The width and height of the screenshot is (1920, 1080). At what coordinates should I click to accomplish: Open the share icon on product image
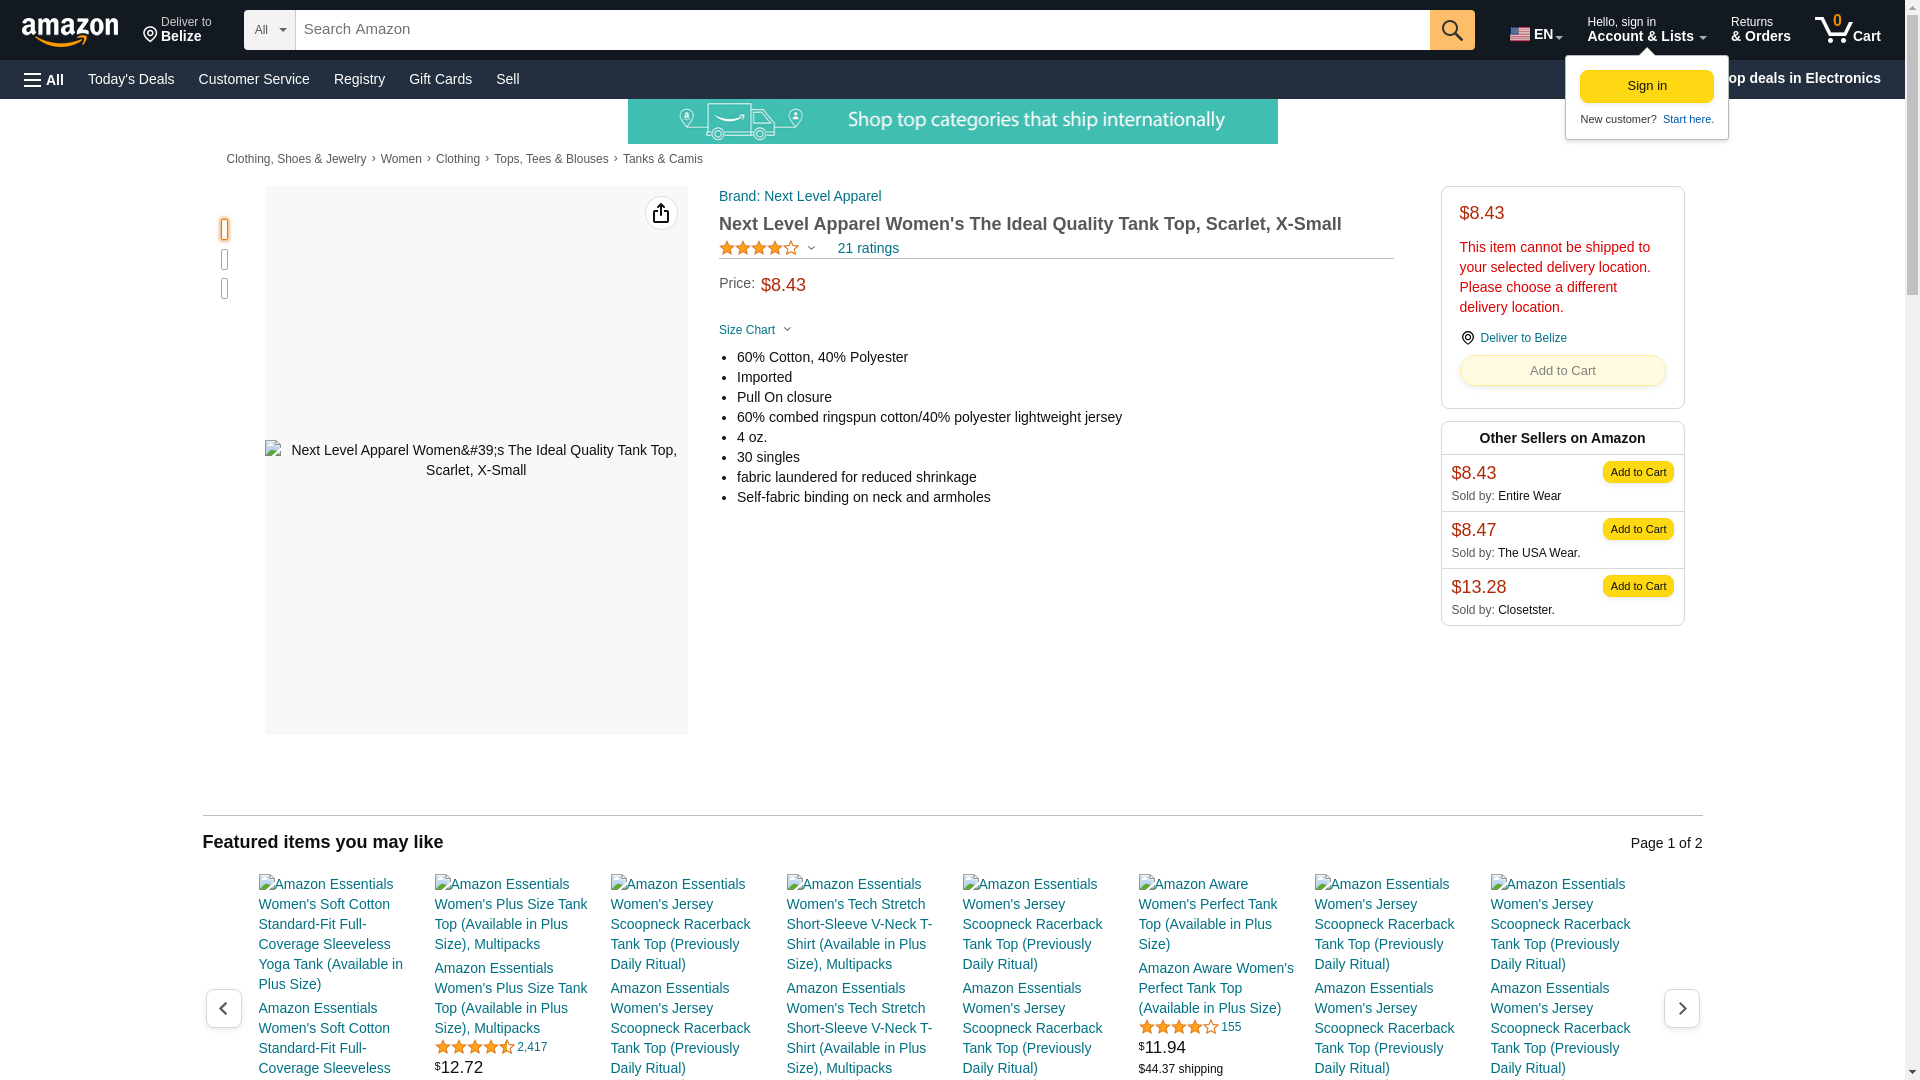(x=661, y=213)
